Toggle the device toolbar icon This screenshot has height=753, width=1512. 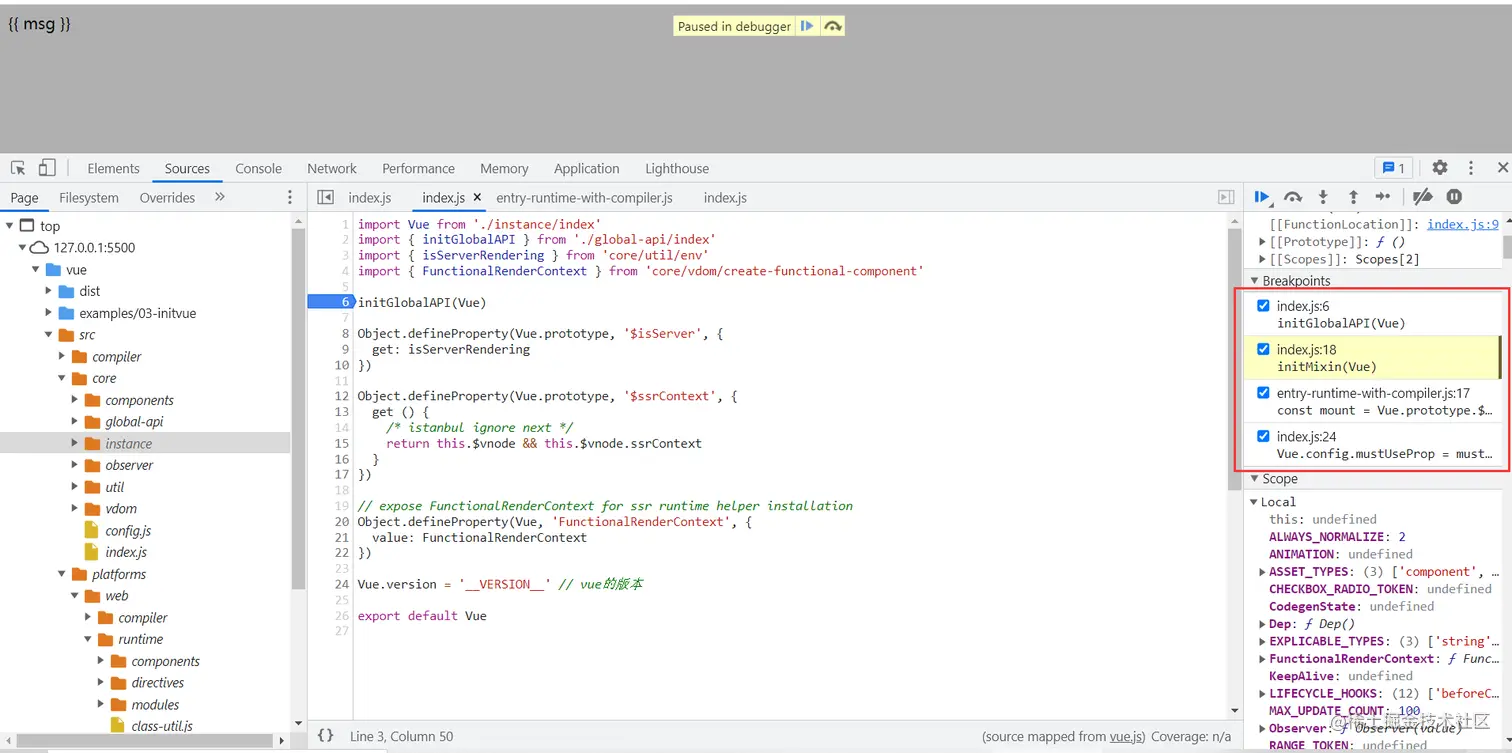47,168
